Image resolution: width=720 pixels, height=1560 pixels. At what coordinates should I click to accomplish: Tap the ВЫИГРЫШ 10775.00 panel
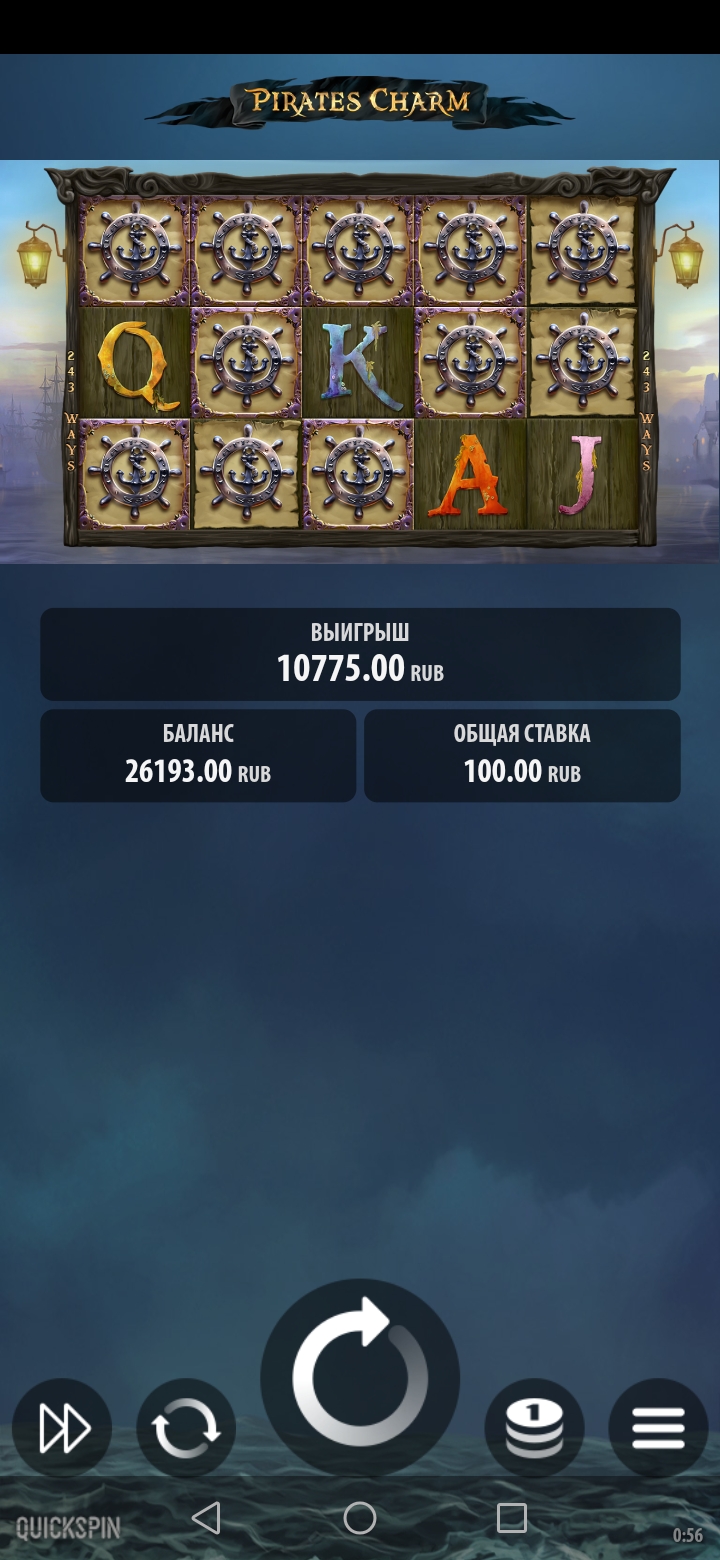coord(360,654)
